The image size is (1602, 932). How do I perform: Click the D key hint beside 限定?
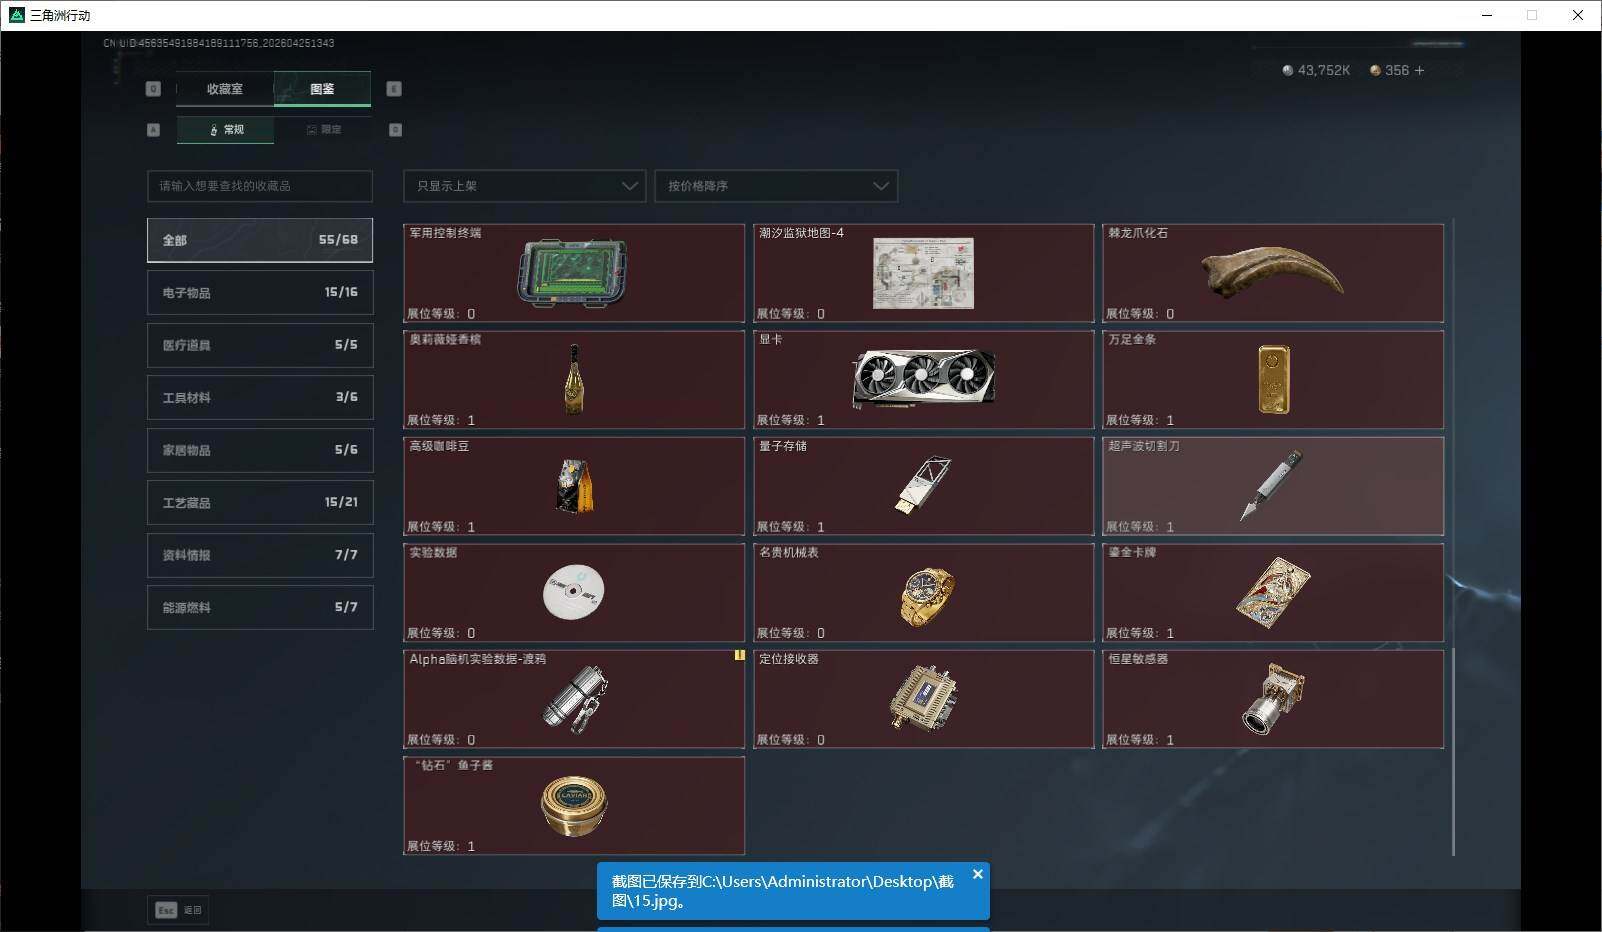pos(395,130)
